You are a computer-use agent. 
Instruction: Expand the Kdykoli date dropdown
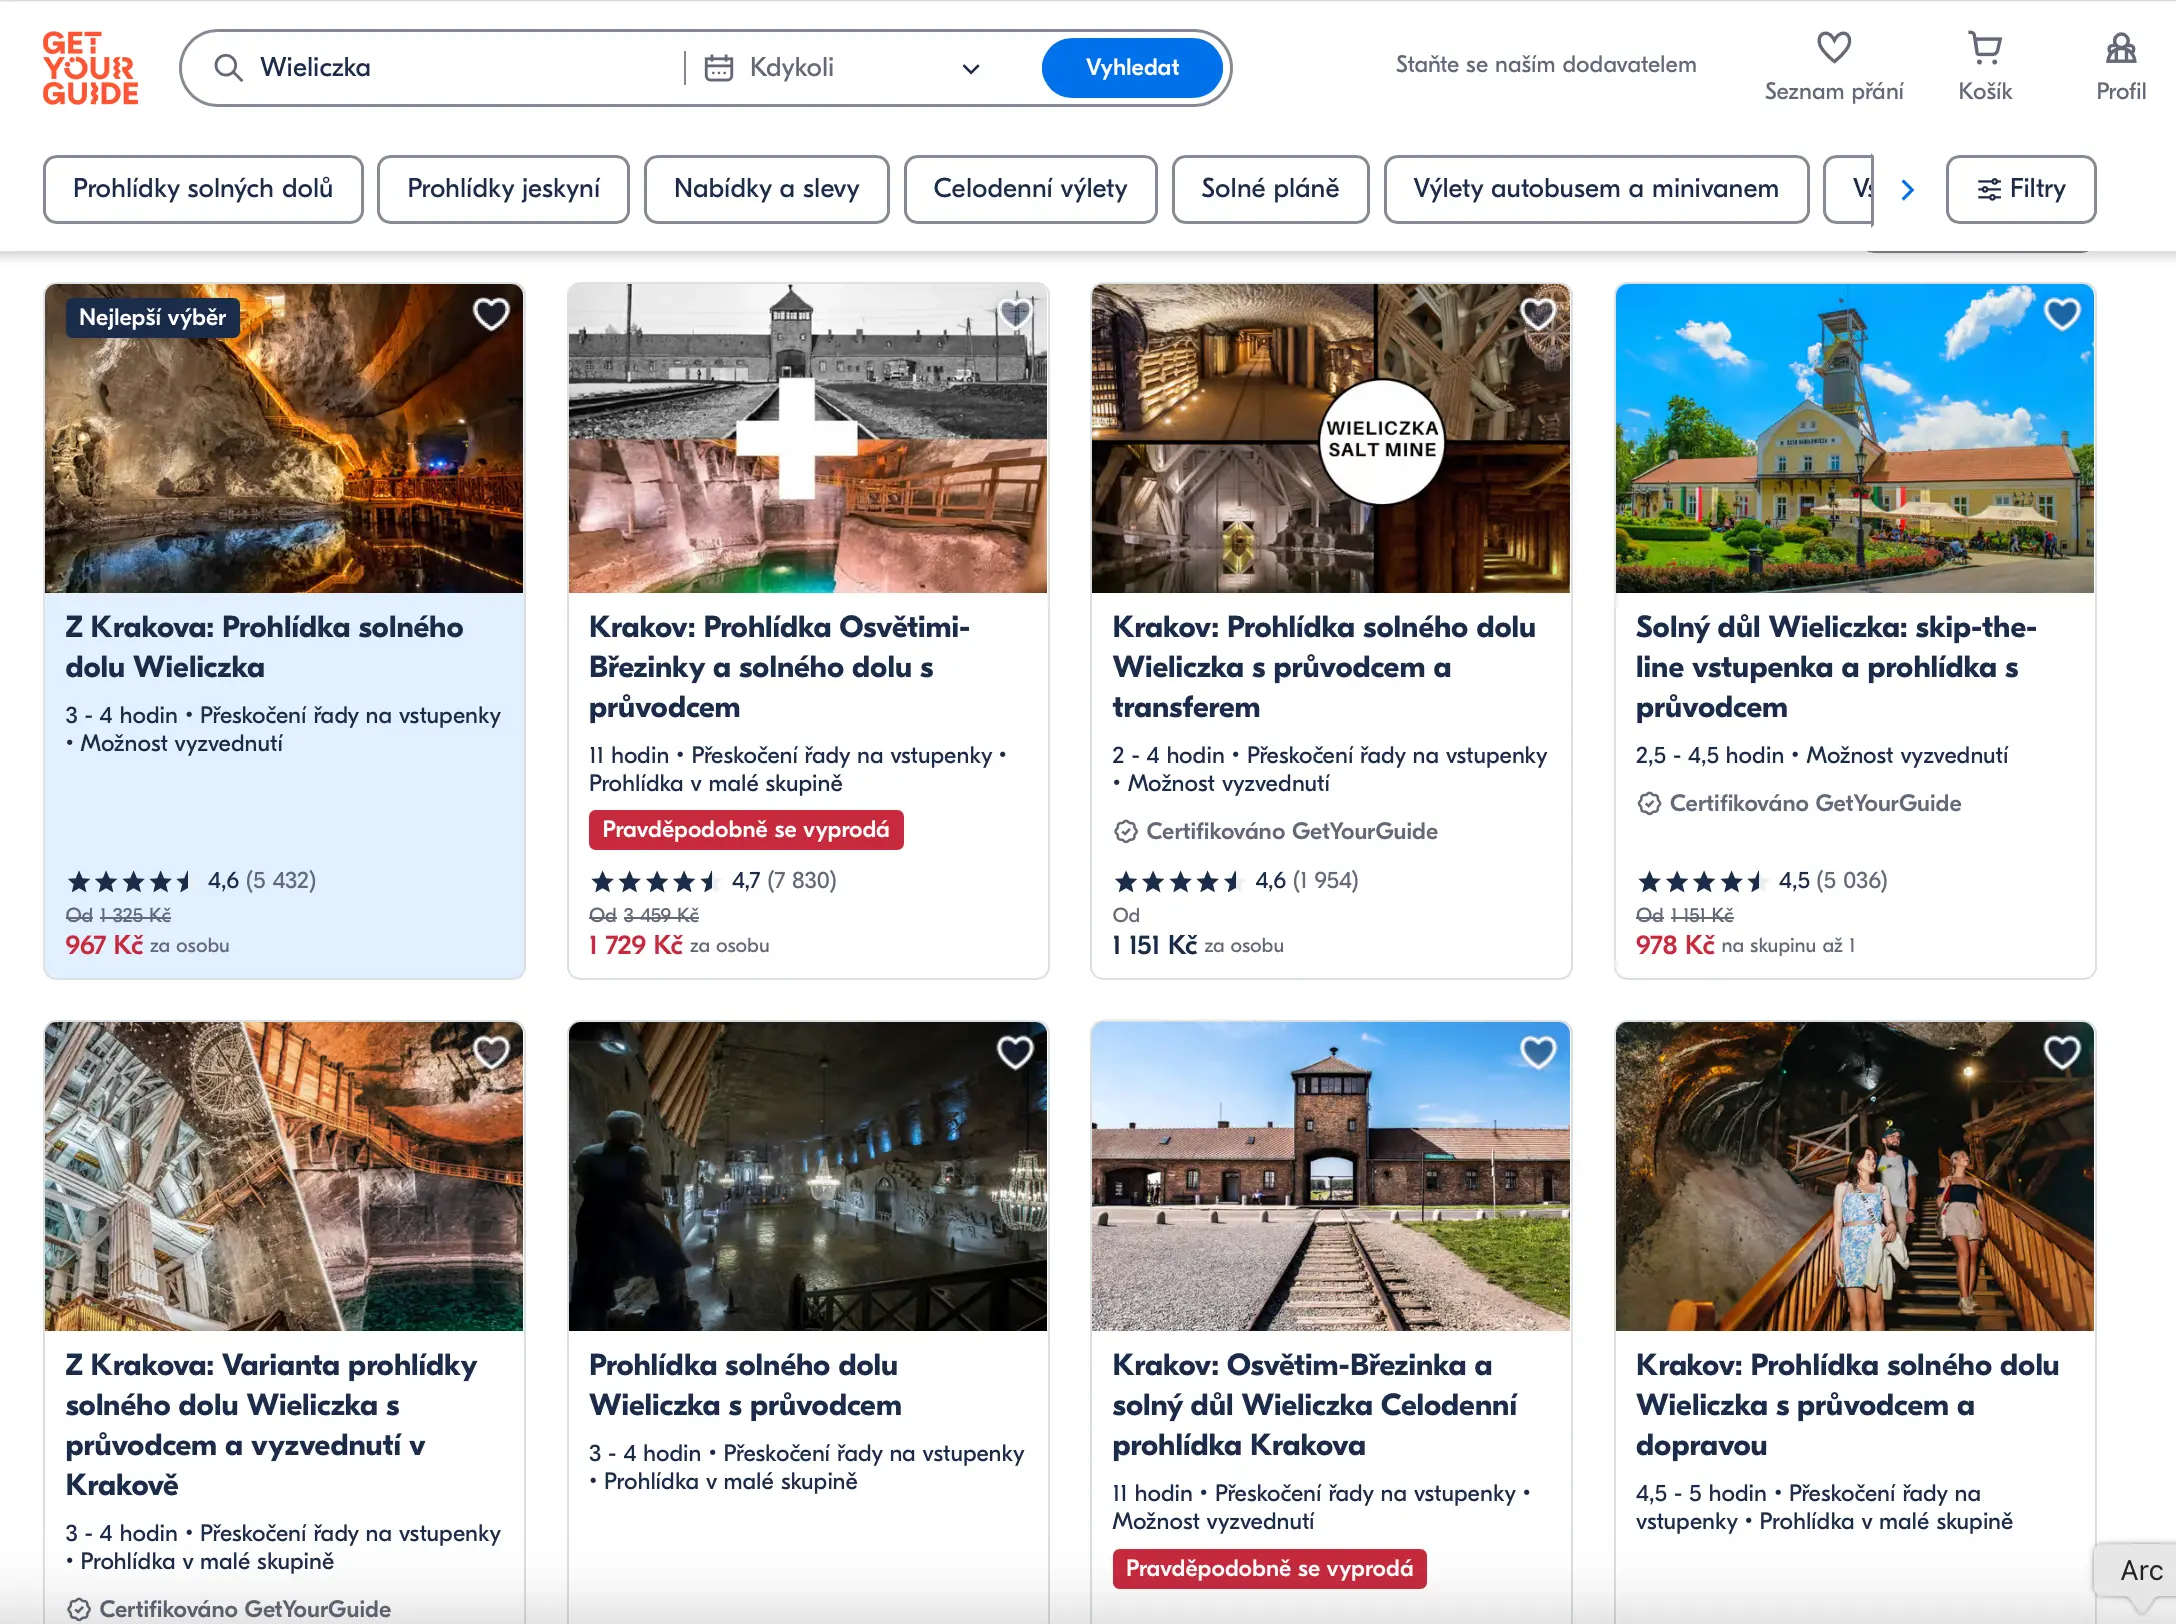point(970,69)
